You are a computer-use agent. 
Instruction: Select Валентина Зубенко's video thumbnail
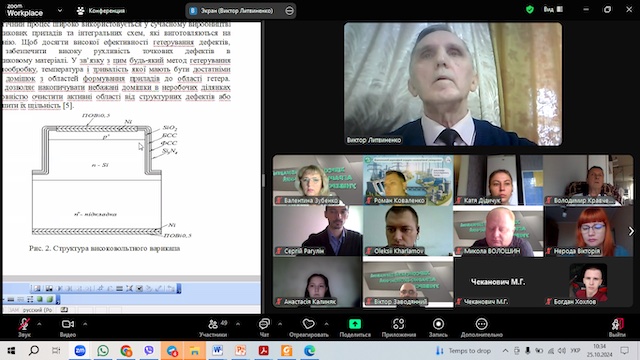point(318,180)
